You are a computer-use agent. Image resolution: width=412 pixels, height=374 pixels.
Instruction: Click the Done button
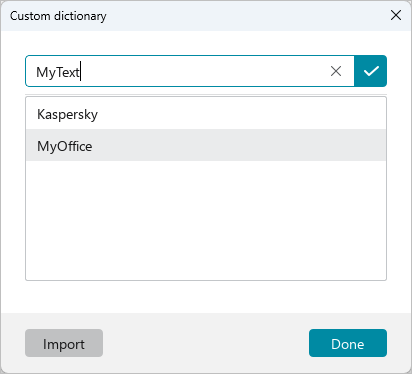click(348, 343)
